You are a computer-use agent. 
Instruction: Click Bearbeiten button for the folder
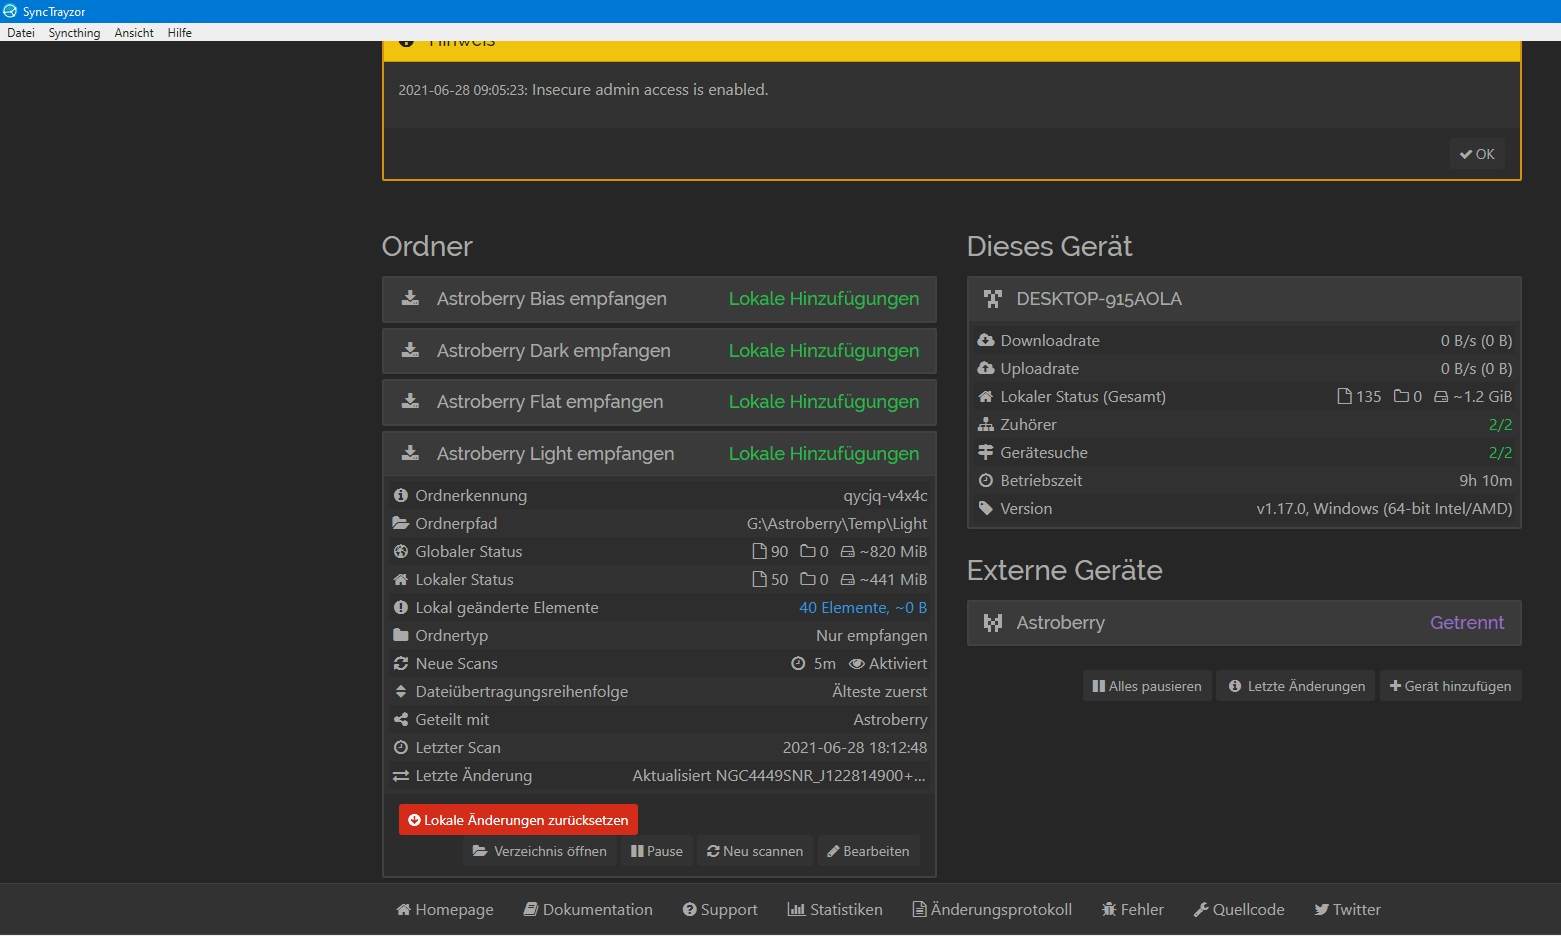pos(868,851)
